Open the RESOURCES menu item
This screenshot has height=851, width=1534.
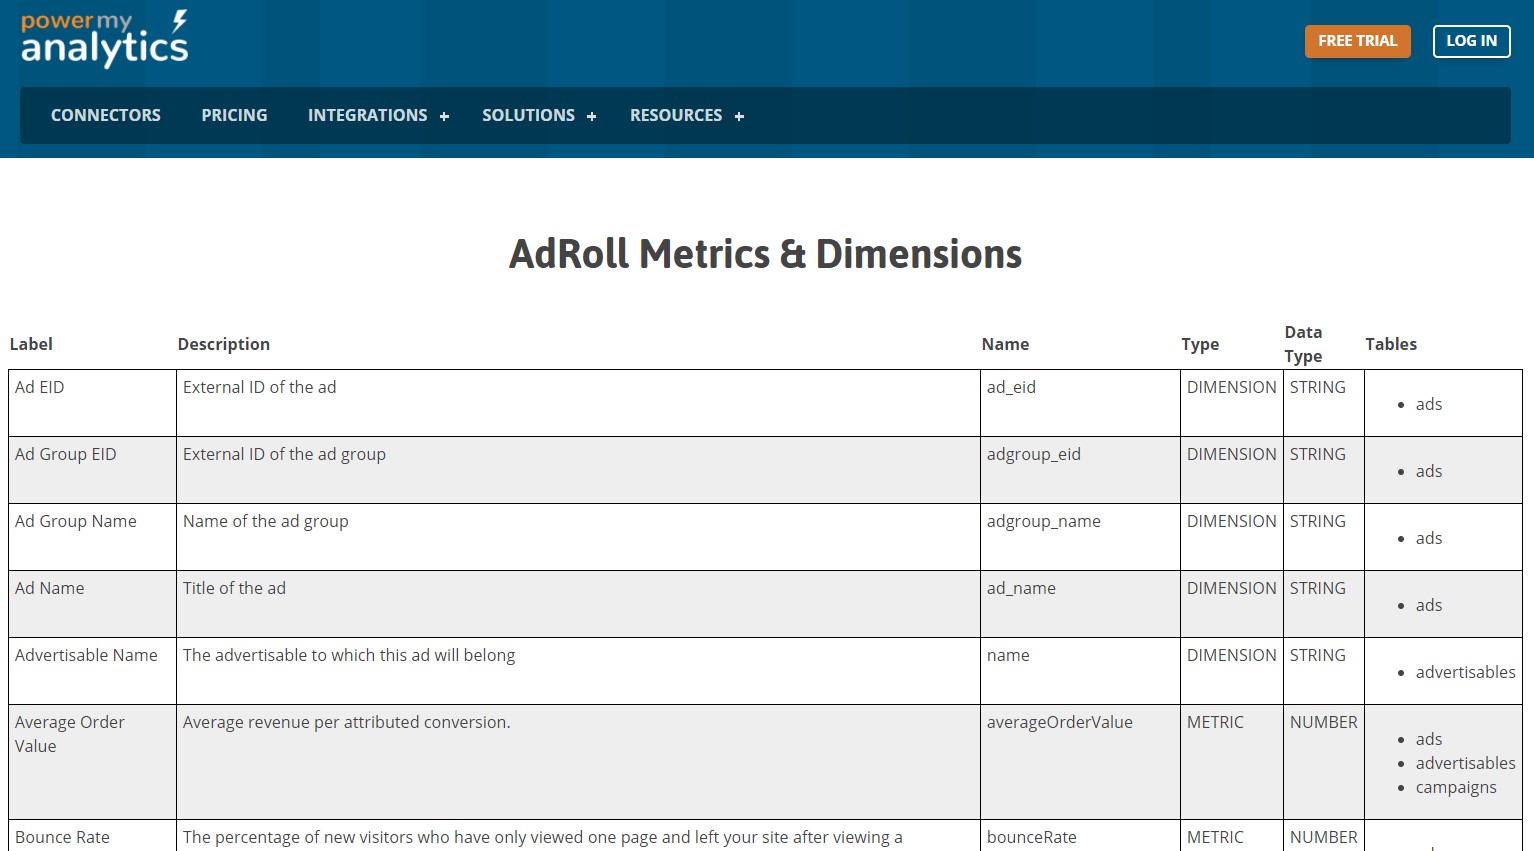click(676, 115)
